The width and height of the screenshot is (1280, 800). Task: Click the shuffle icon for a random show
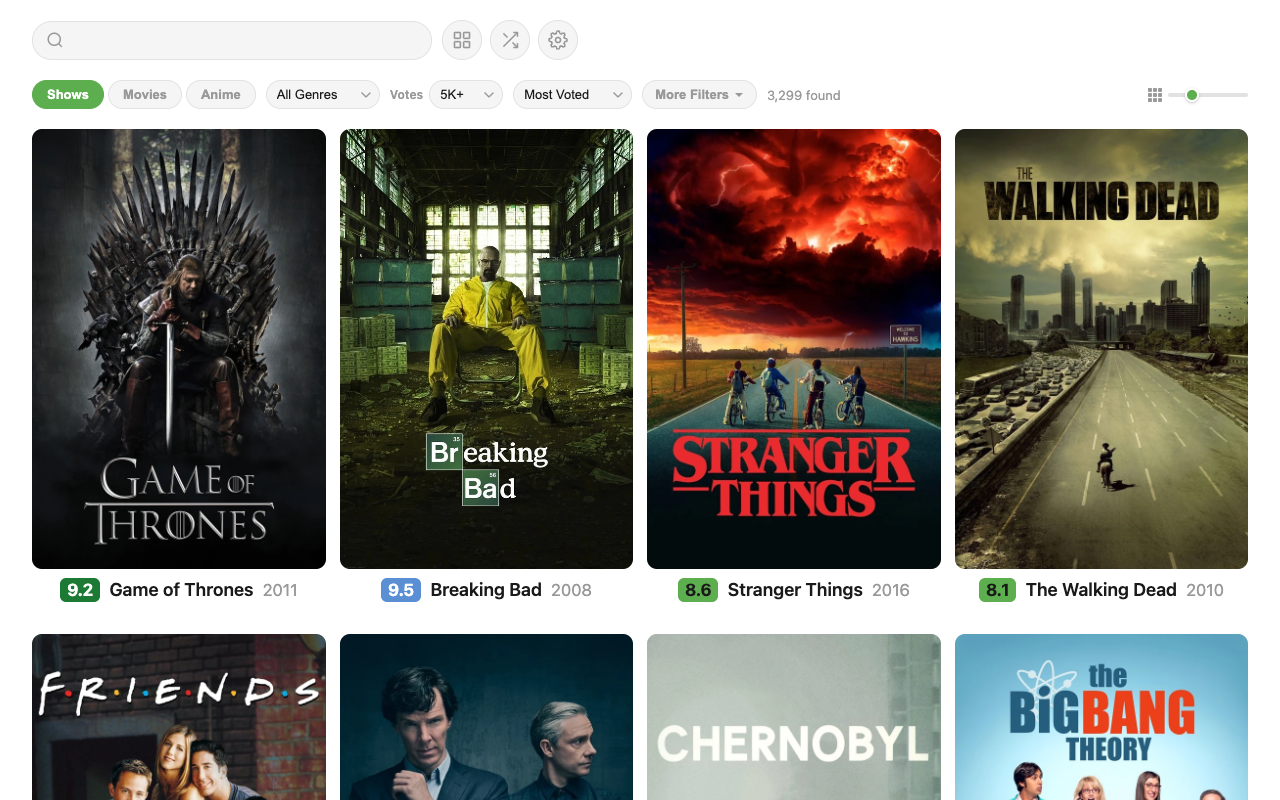click(x=509, y=40)
